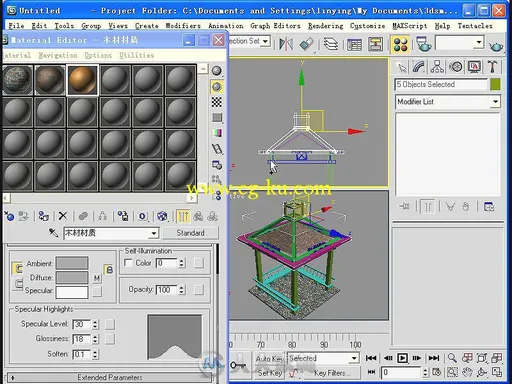The height and width of the screenshot is (384, 512).
Task: Open Schematic View toolbar icon
Action: (x=375, y=44)
